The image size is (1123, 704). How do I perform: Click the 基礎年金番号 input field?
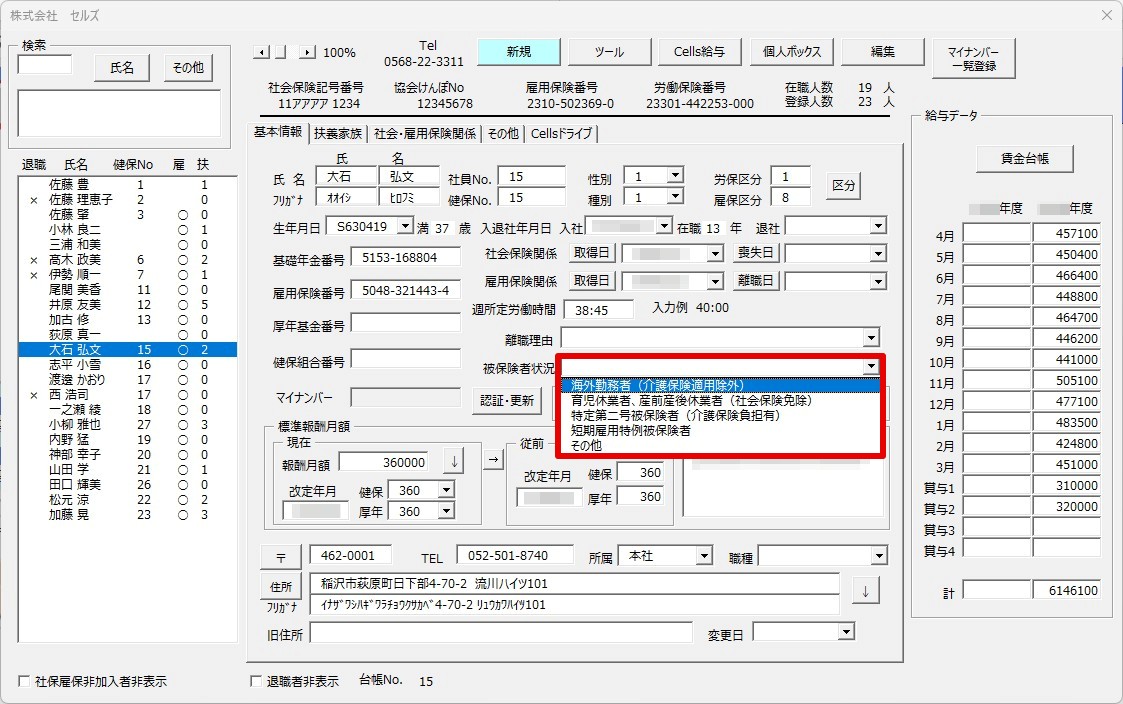click(x=405, y=258)
